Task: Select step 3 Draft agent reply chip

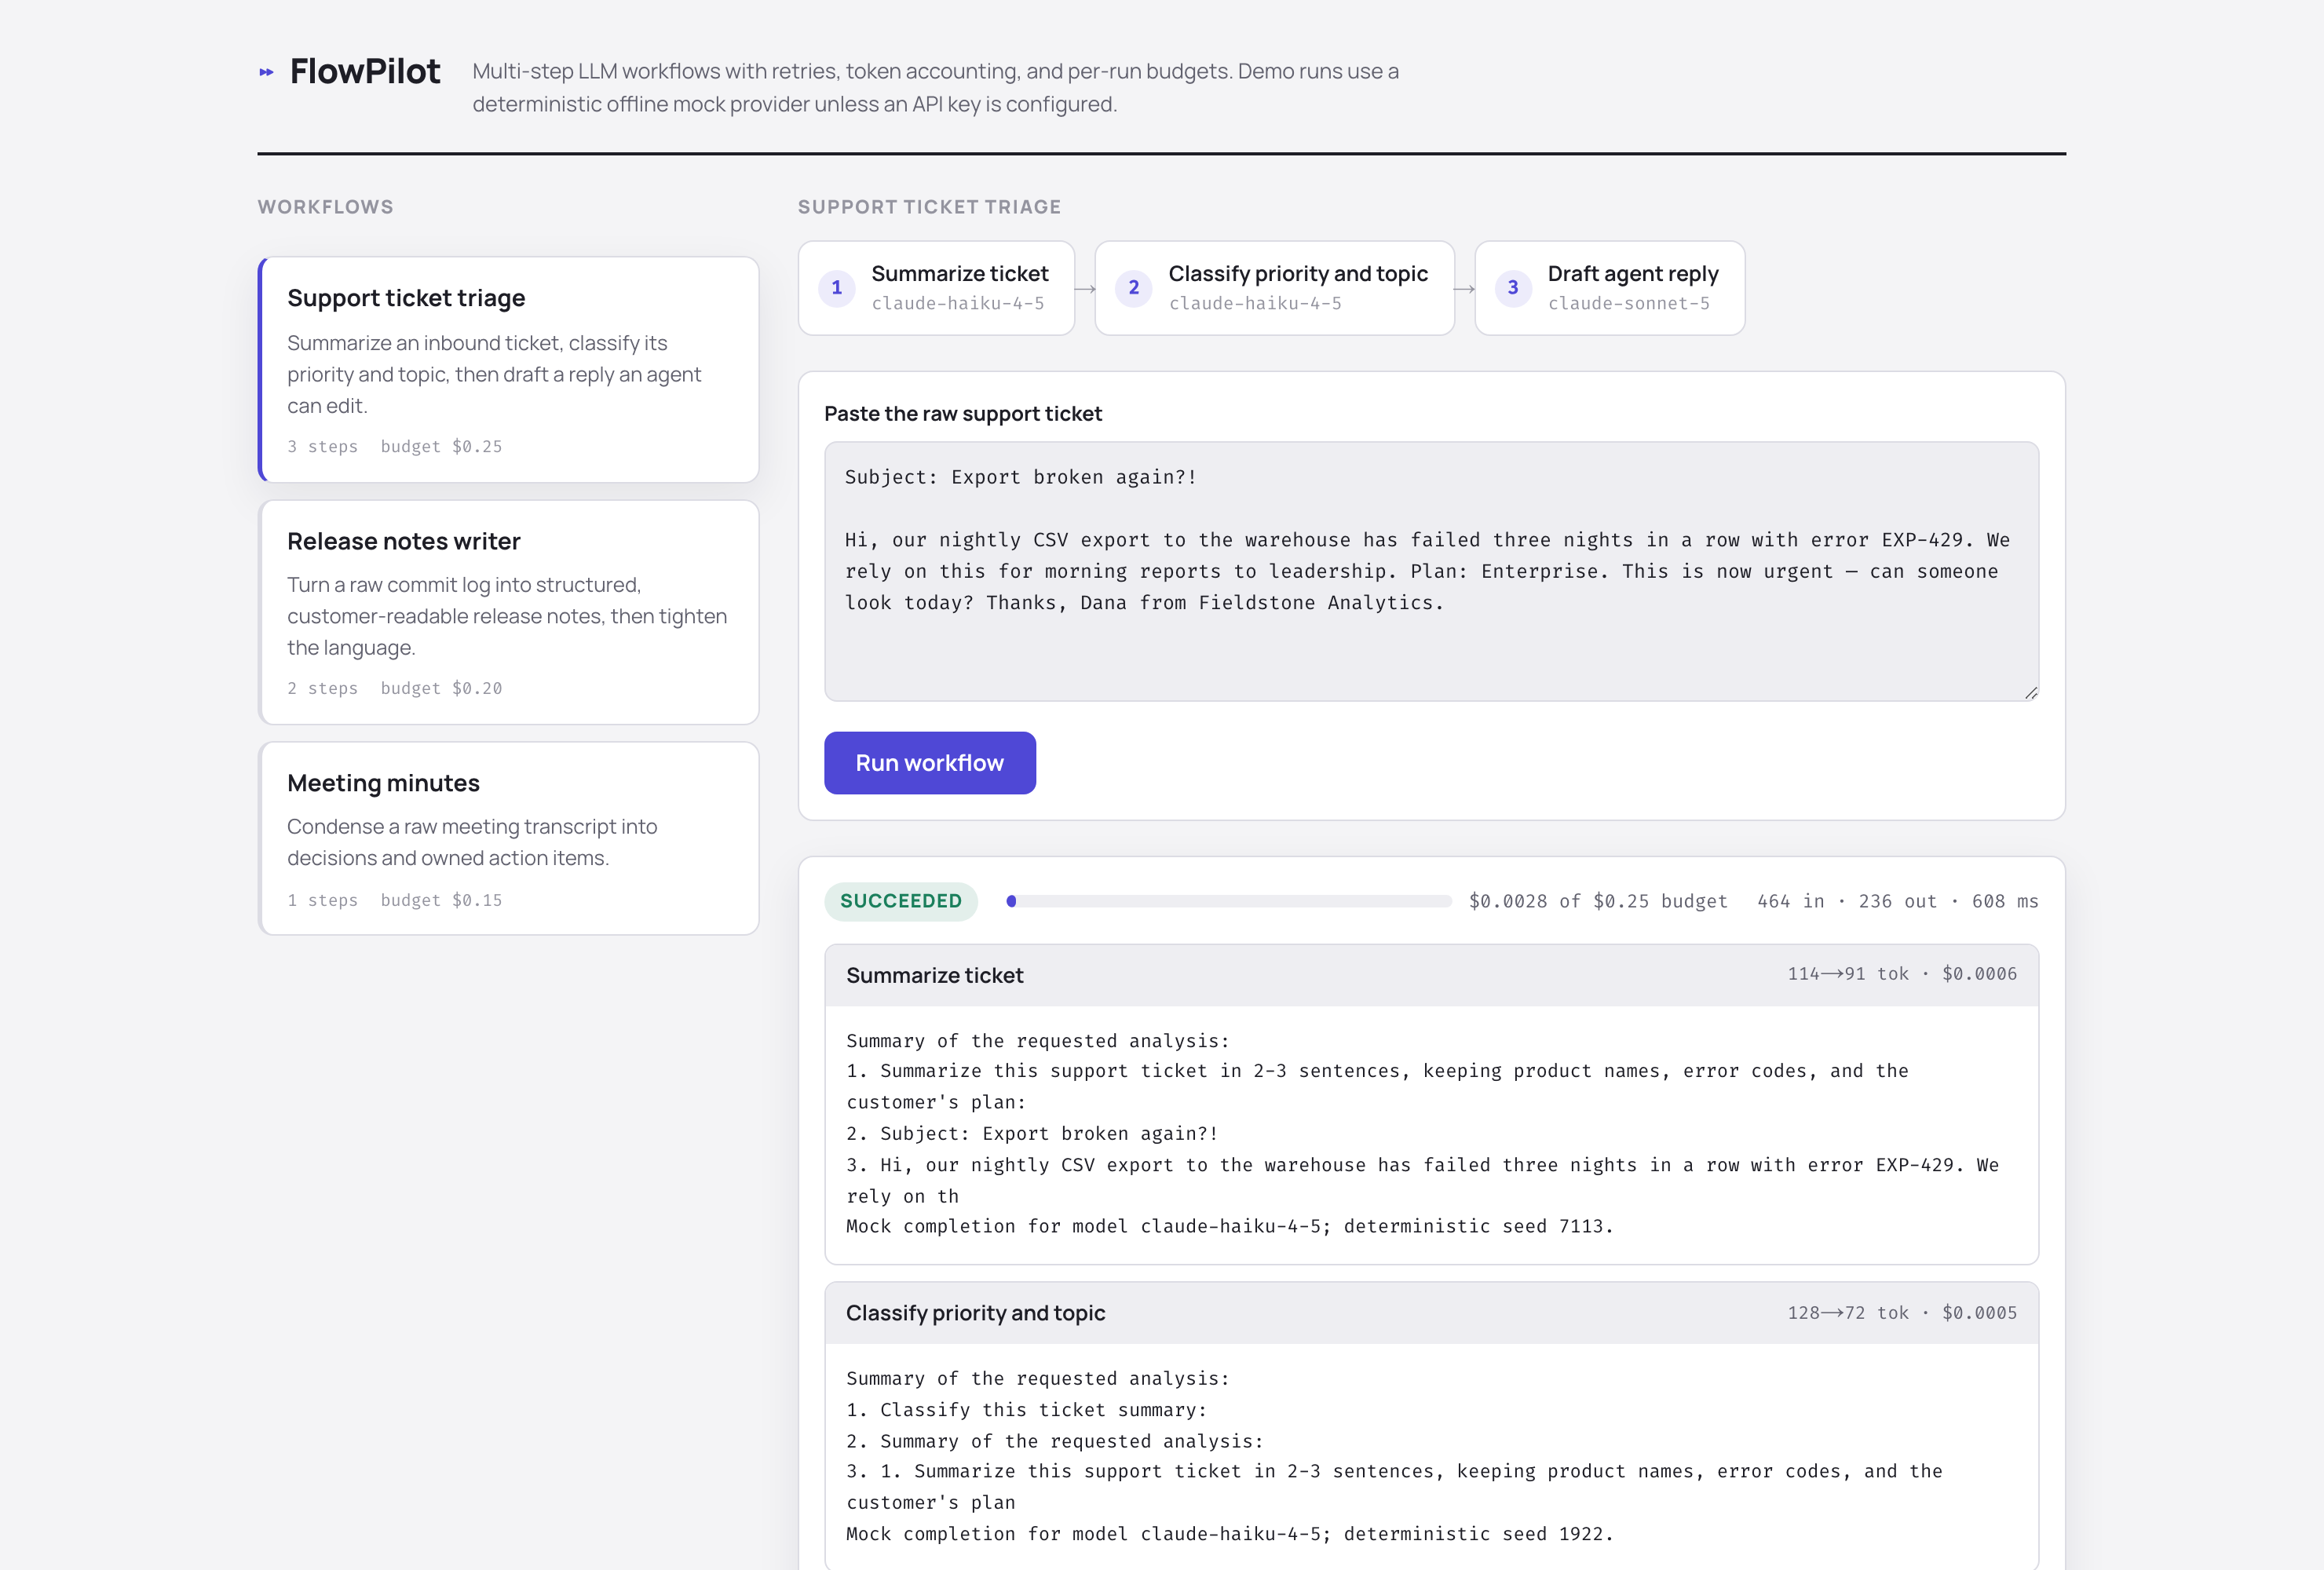Action: pos(1609,288)
